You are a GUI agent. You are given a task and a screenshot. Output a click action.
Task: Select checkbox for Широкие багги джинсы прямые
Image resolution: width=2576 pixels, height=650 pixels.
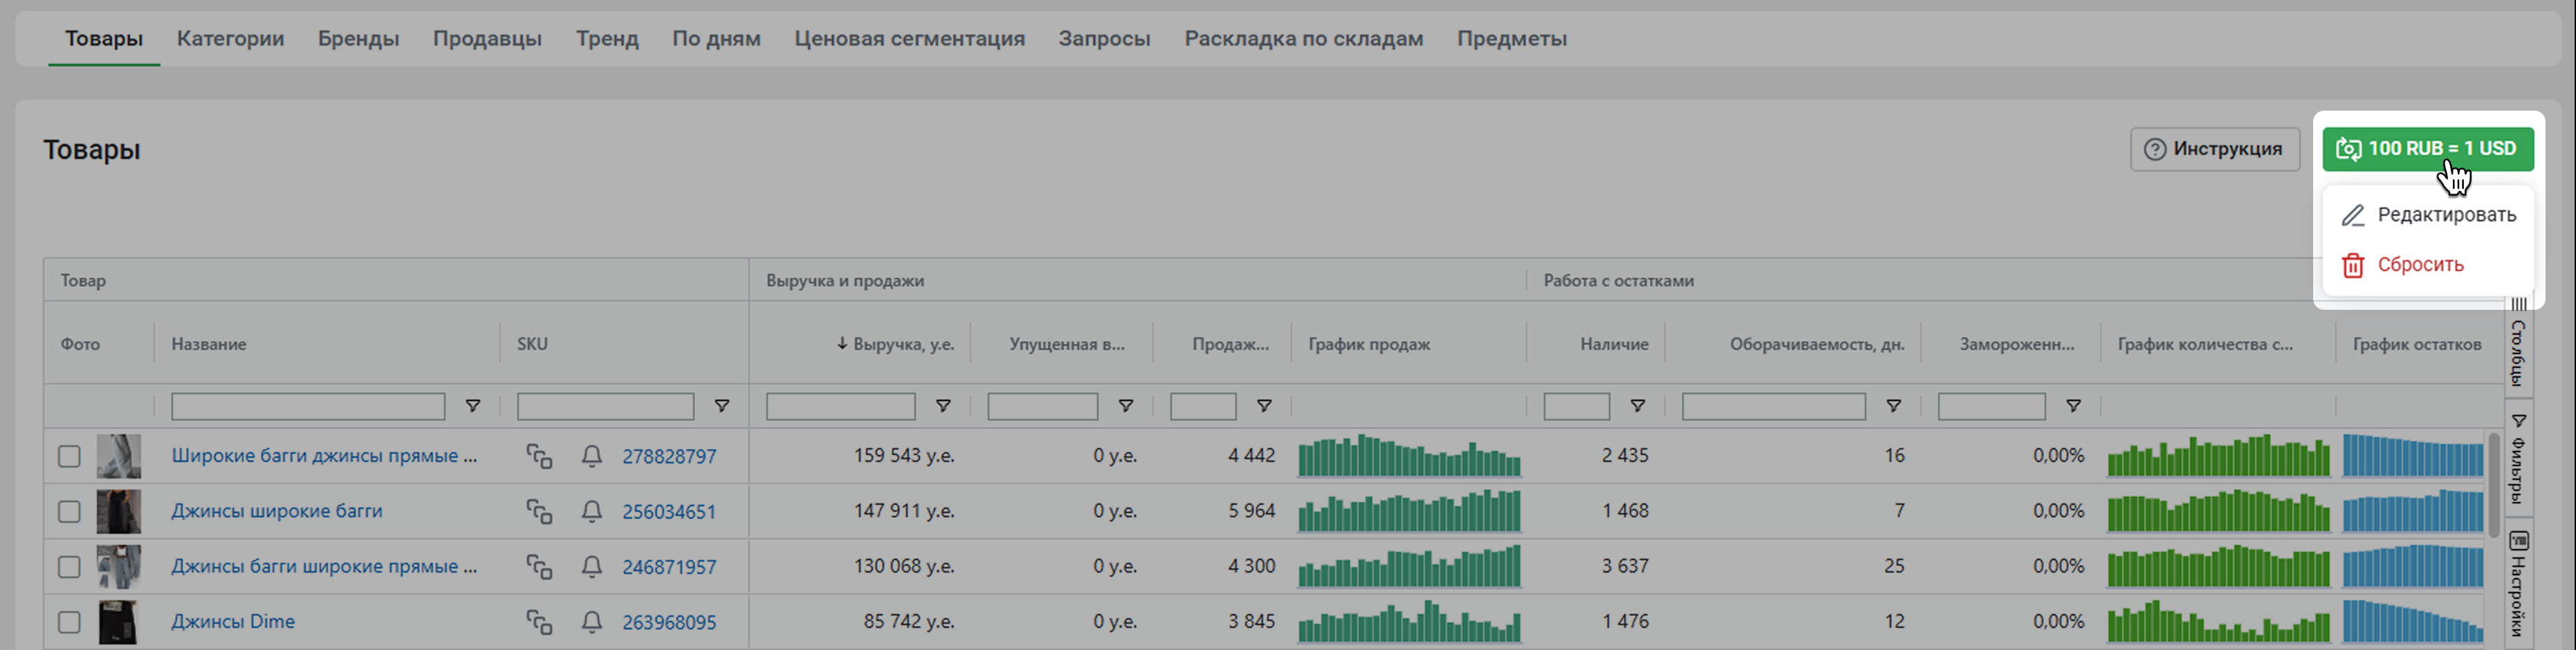(69, 456)
